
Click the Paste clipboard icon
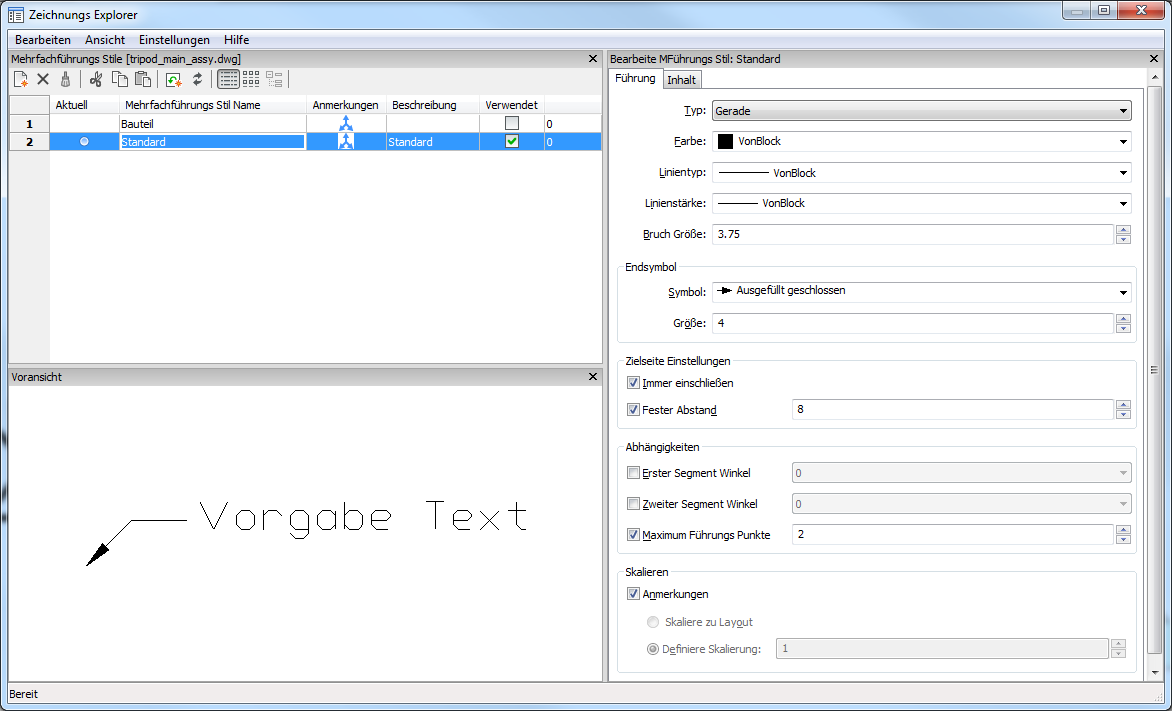[143, 79]
